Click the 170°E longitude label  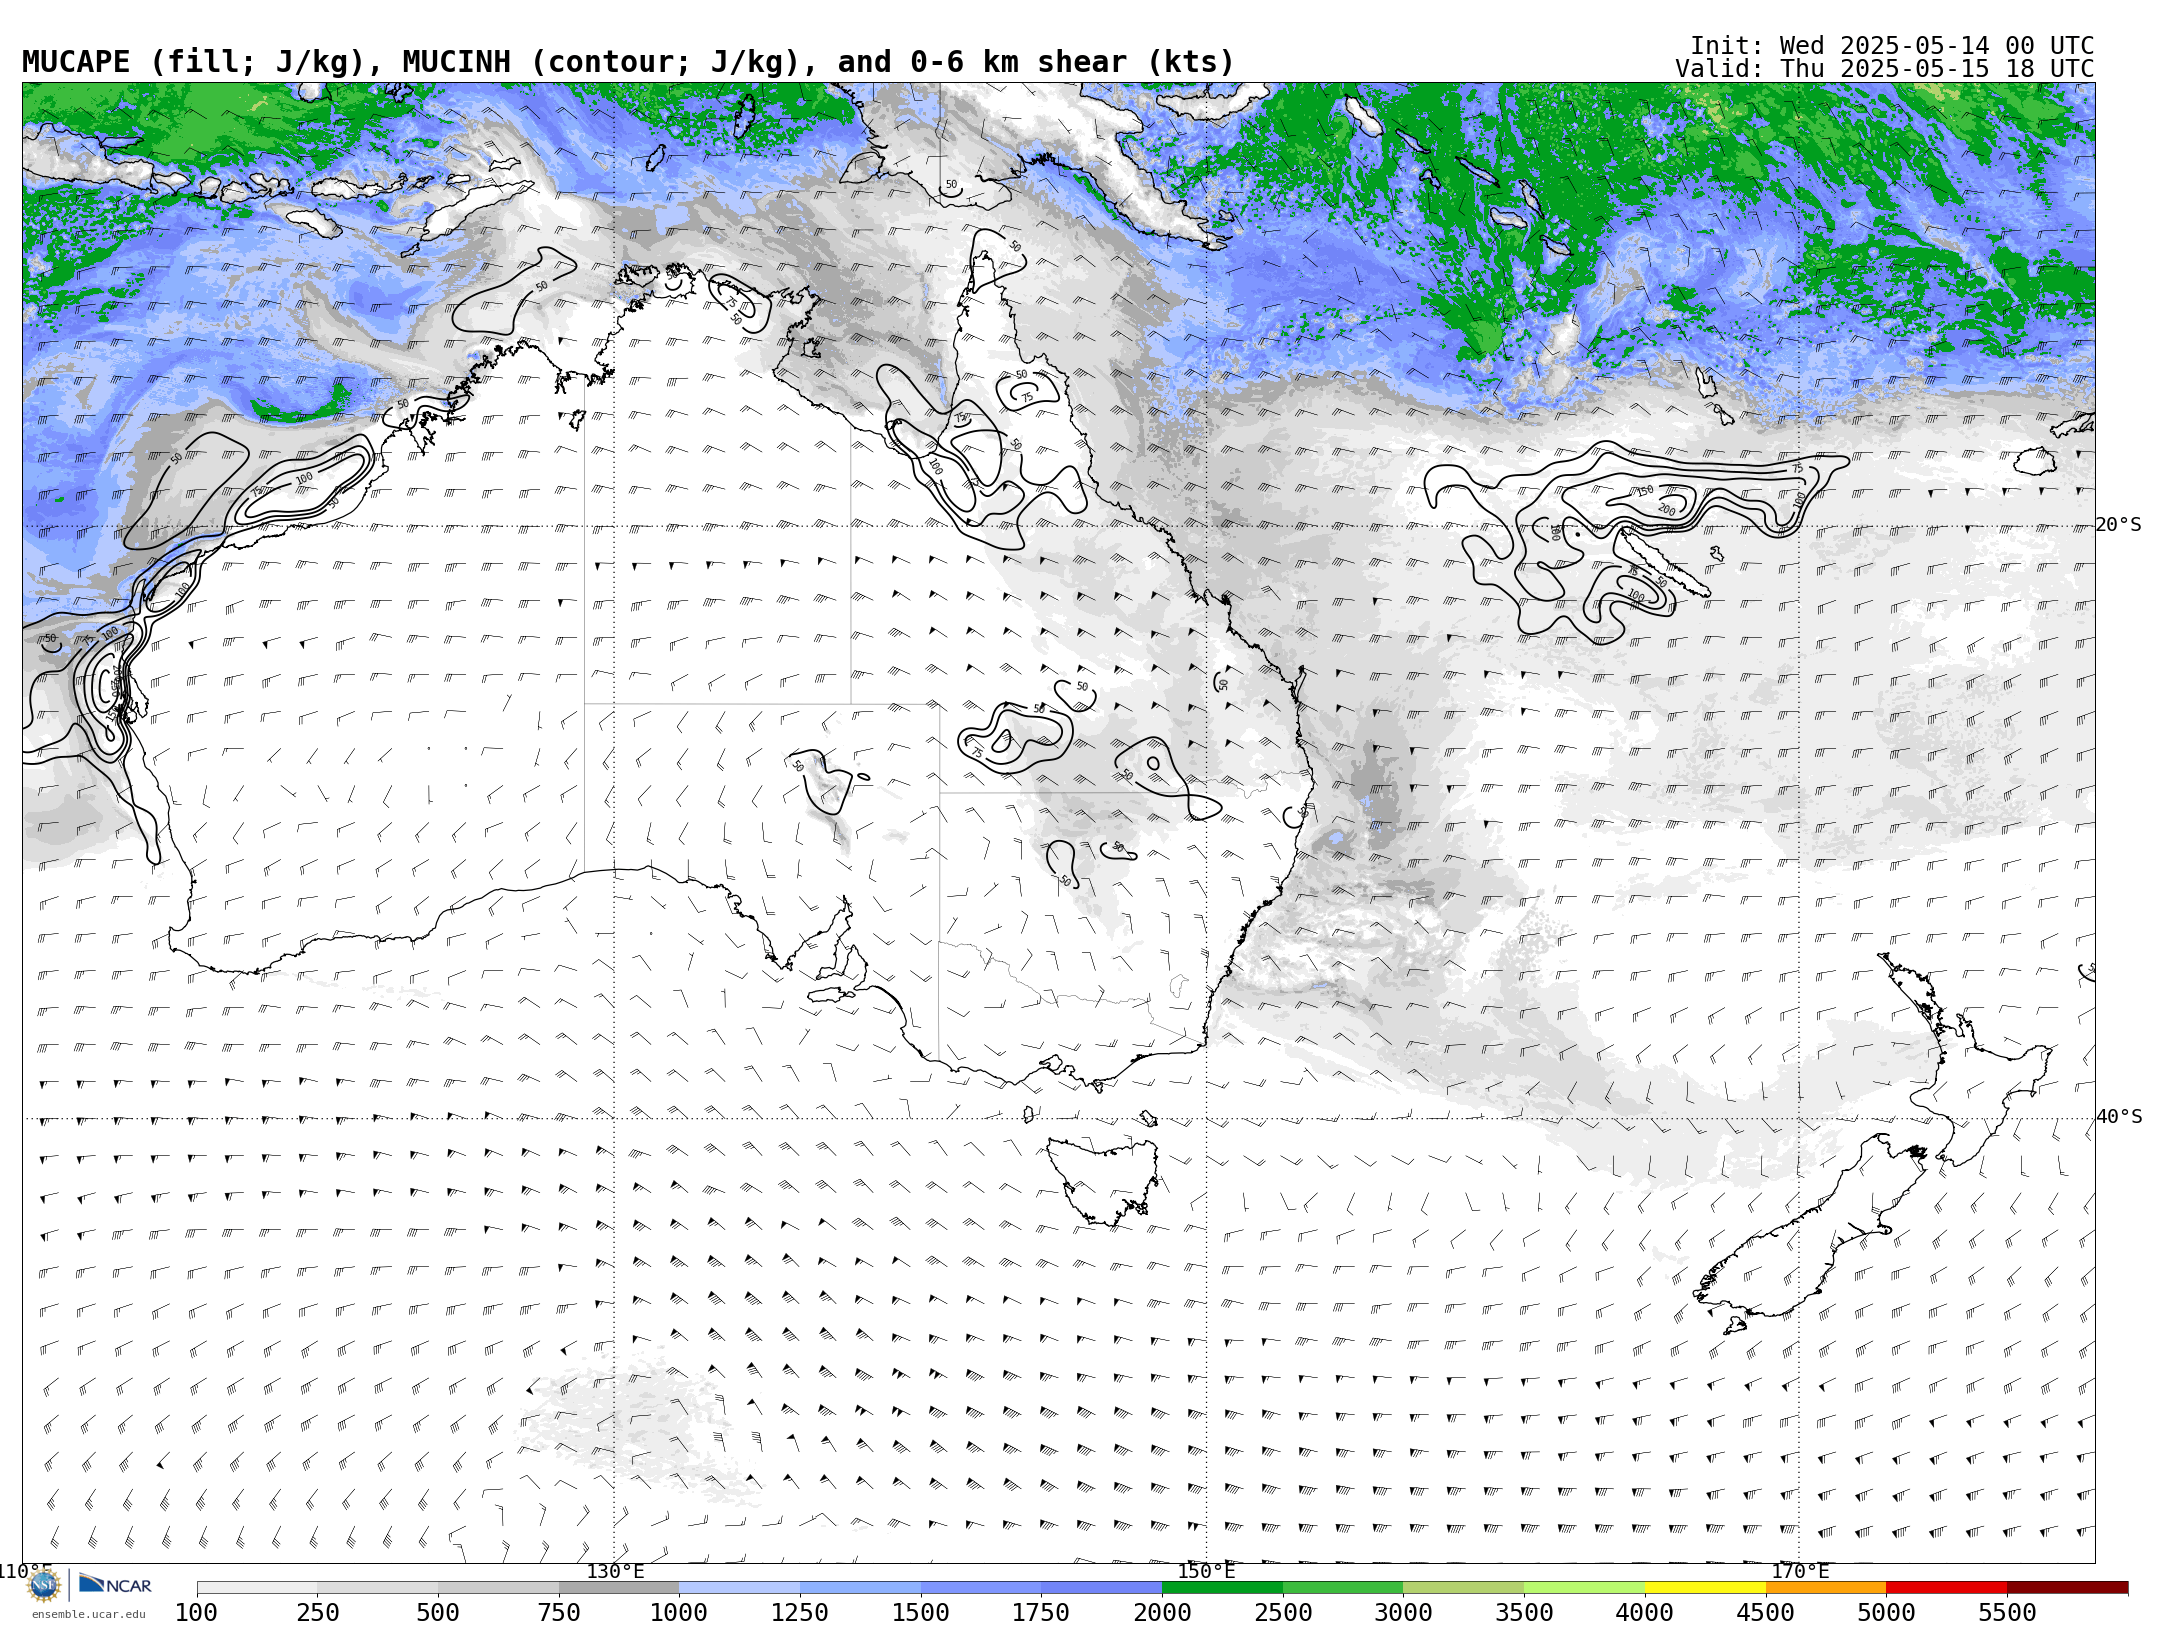click(1800, 1571)
